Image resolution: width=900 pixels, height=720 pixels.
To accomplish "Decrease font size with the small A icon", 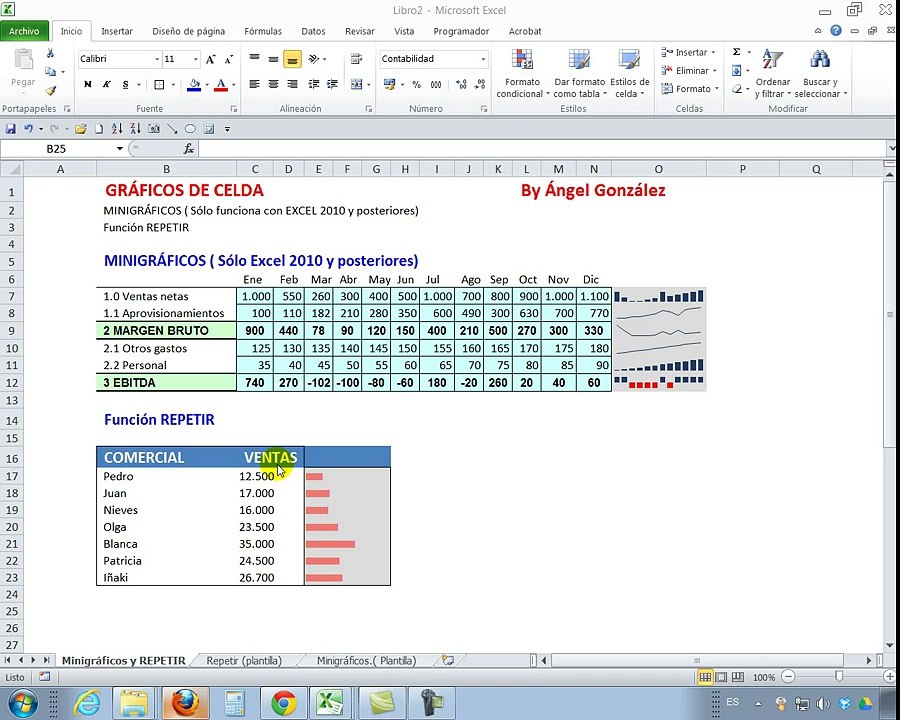I will pos(228,59).
